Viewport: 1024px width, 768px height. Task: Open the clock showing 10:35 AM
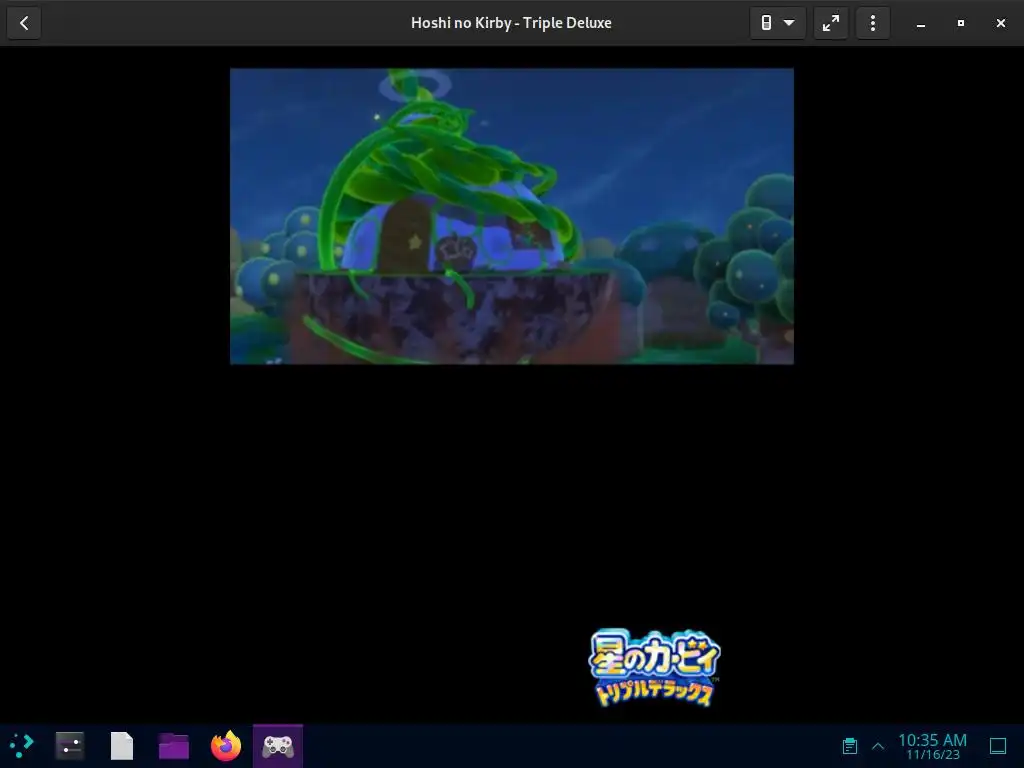[x=932, y=746]
